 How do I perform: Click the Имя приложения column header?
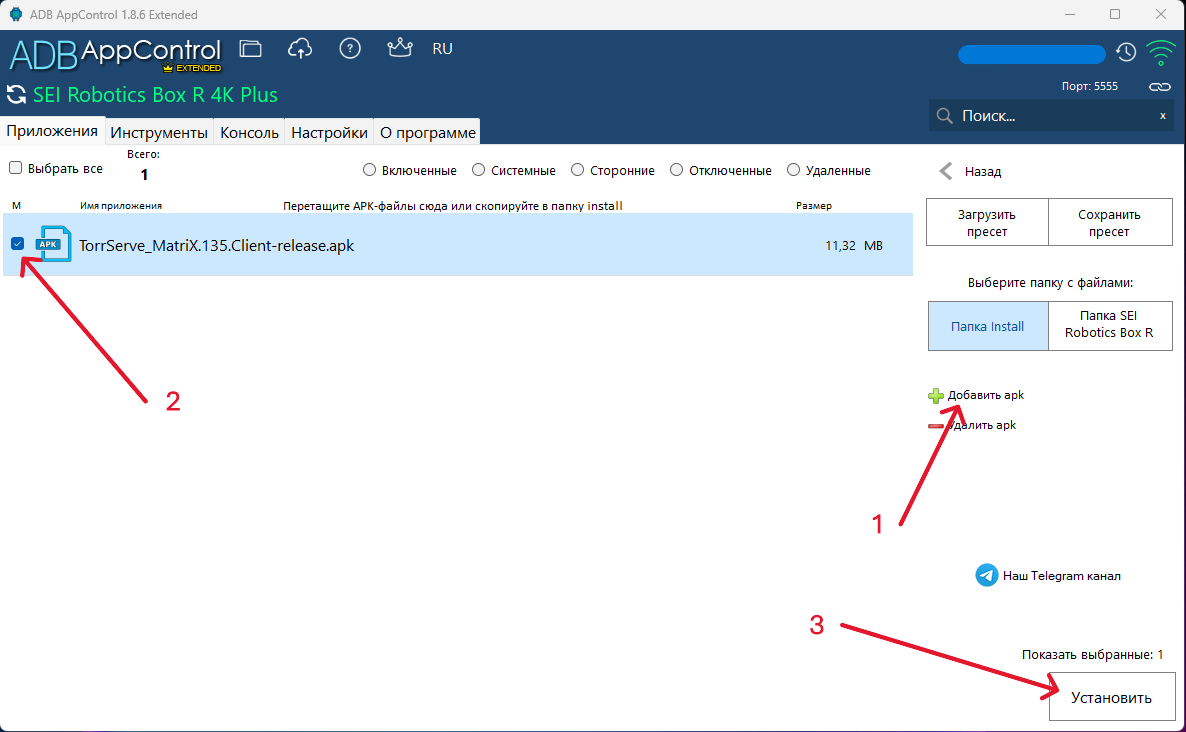[121, 206]
